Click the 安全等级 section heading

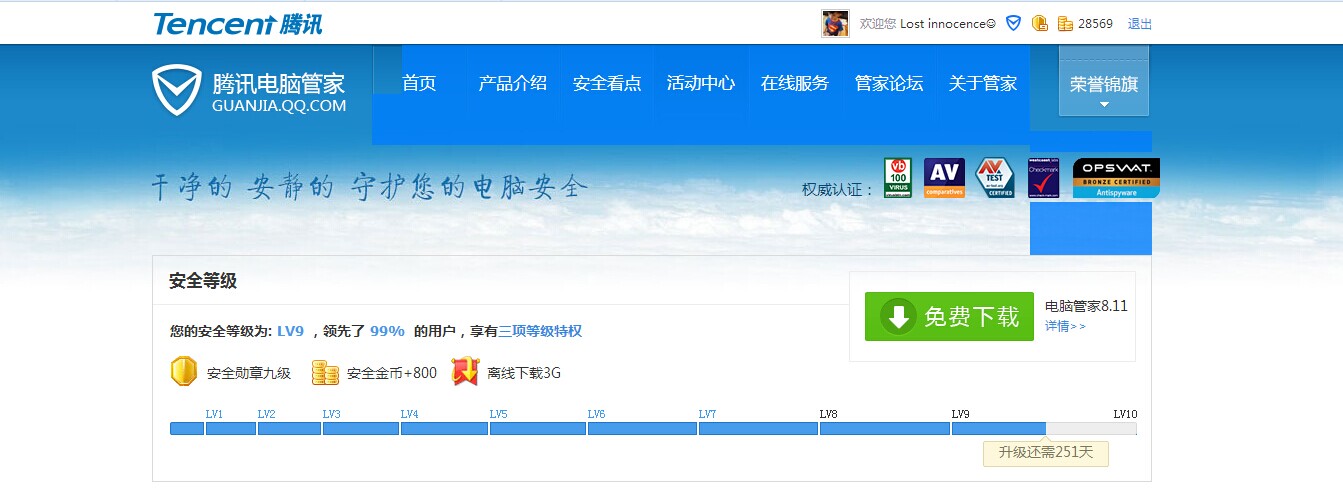click(203, 281)
